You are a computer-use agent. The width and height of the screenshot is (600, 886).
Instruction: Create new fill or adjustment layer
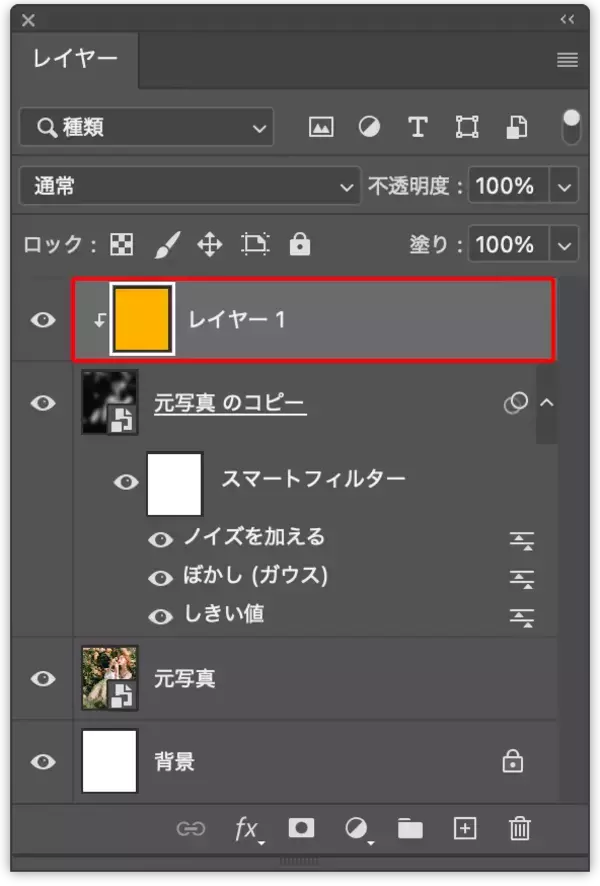pyautogui.click(x=357, y=829)
